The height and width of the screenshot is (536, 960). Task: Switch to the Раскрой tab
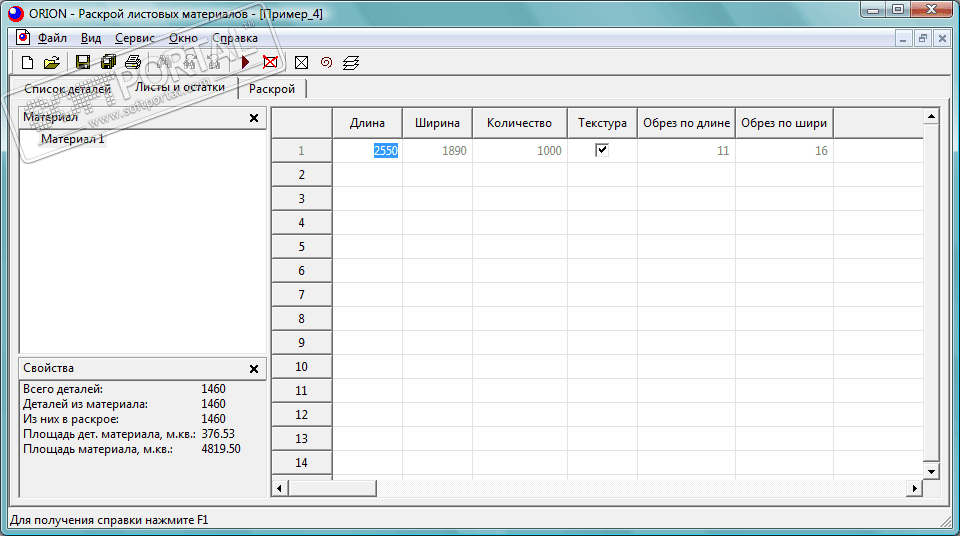click(x=272, y=89)
